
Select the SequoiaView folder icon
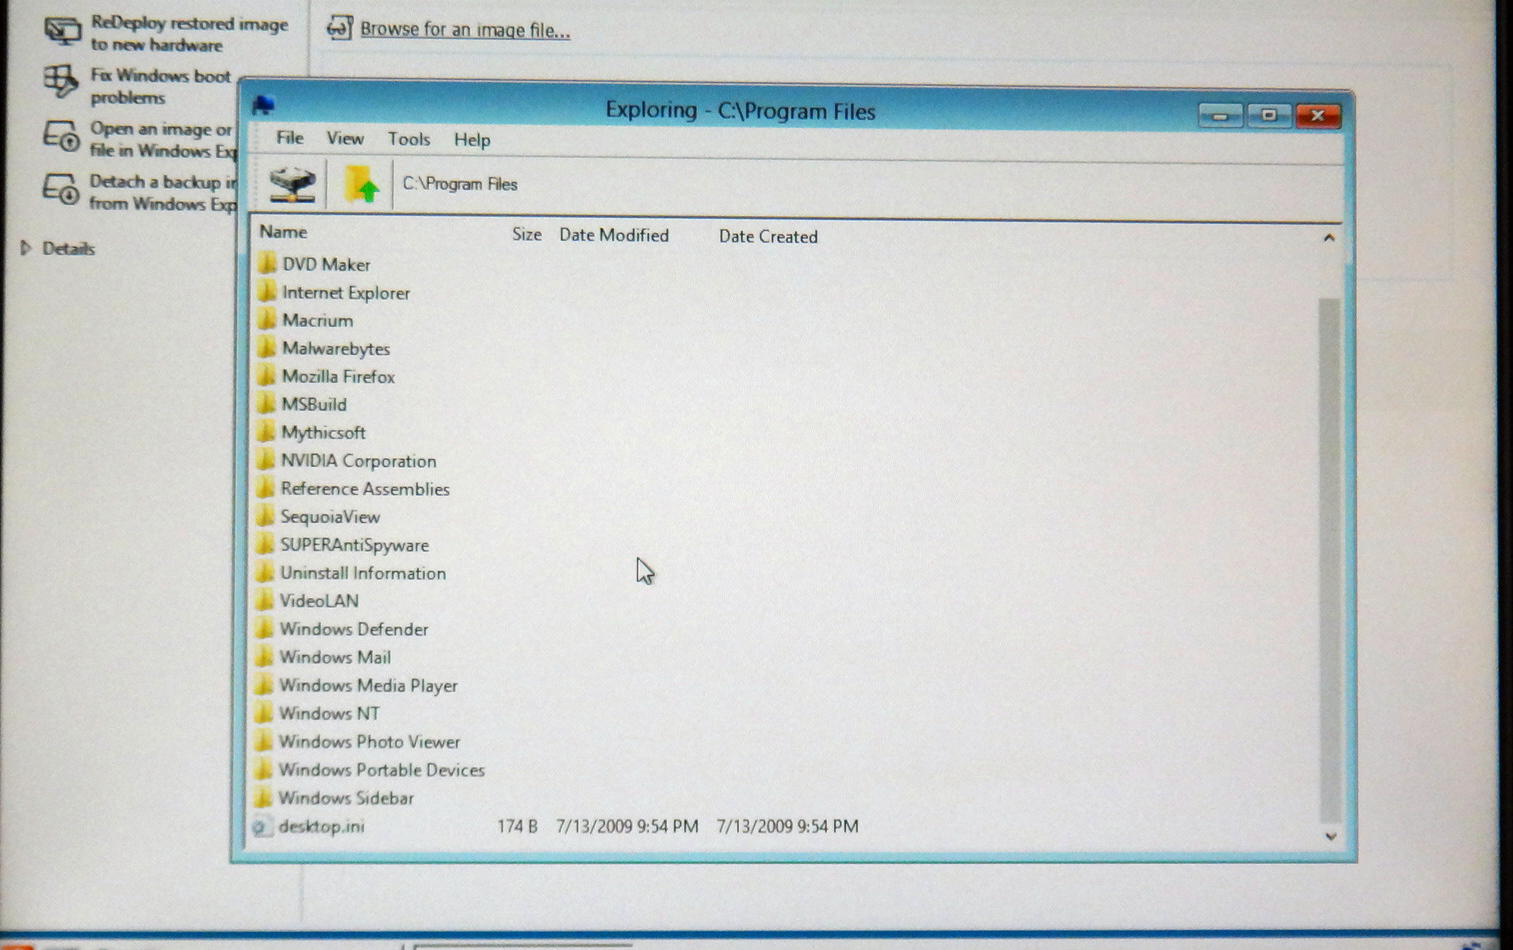click(x=265, y=516)
